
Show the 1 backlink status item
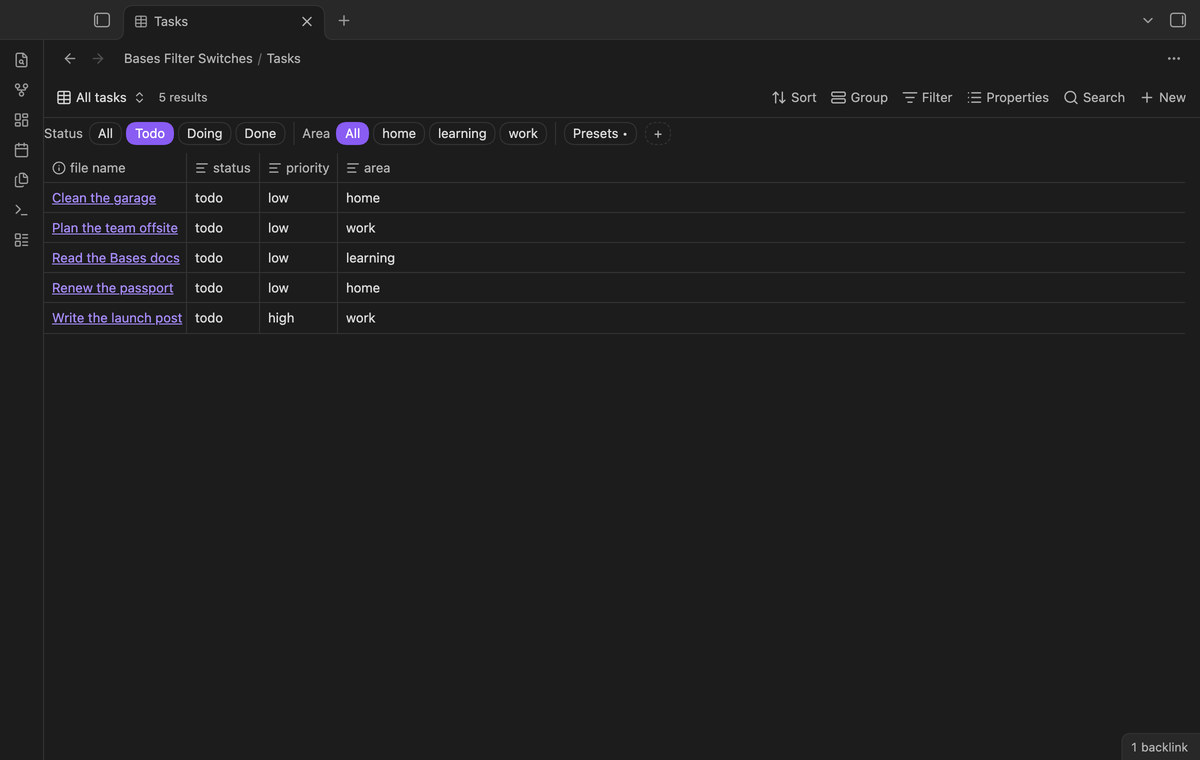[1160, 747]
